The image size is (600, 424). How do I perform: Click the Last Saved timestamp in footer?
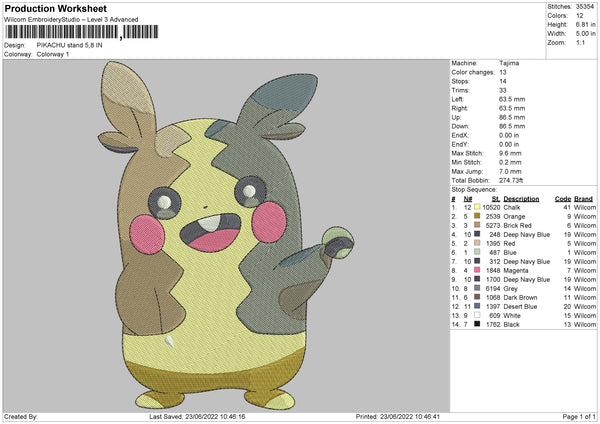(197, 417)
